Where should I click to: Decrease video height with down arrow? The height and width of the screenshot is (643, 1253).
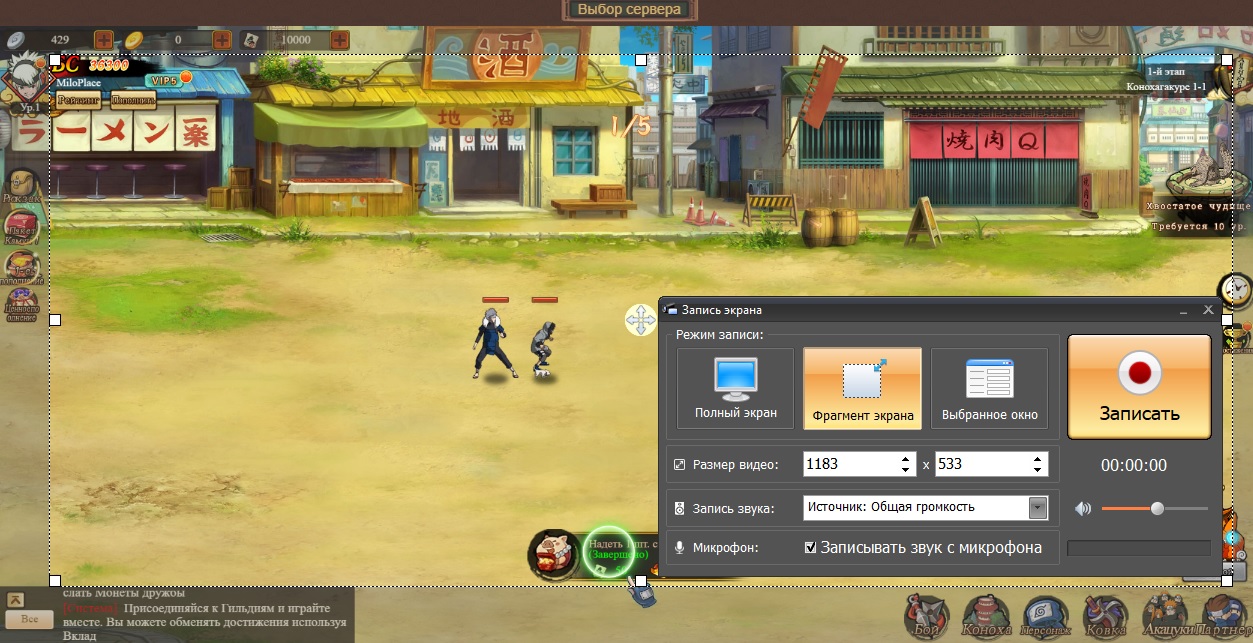tap(1037, 470)
